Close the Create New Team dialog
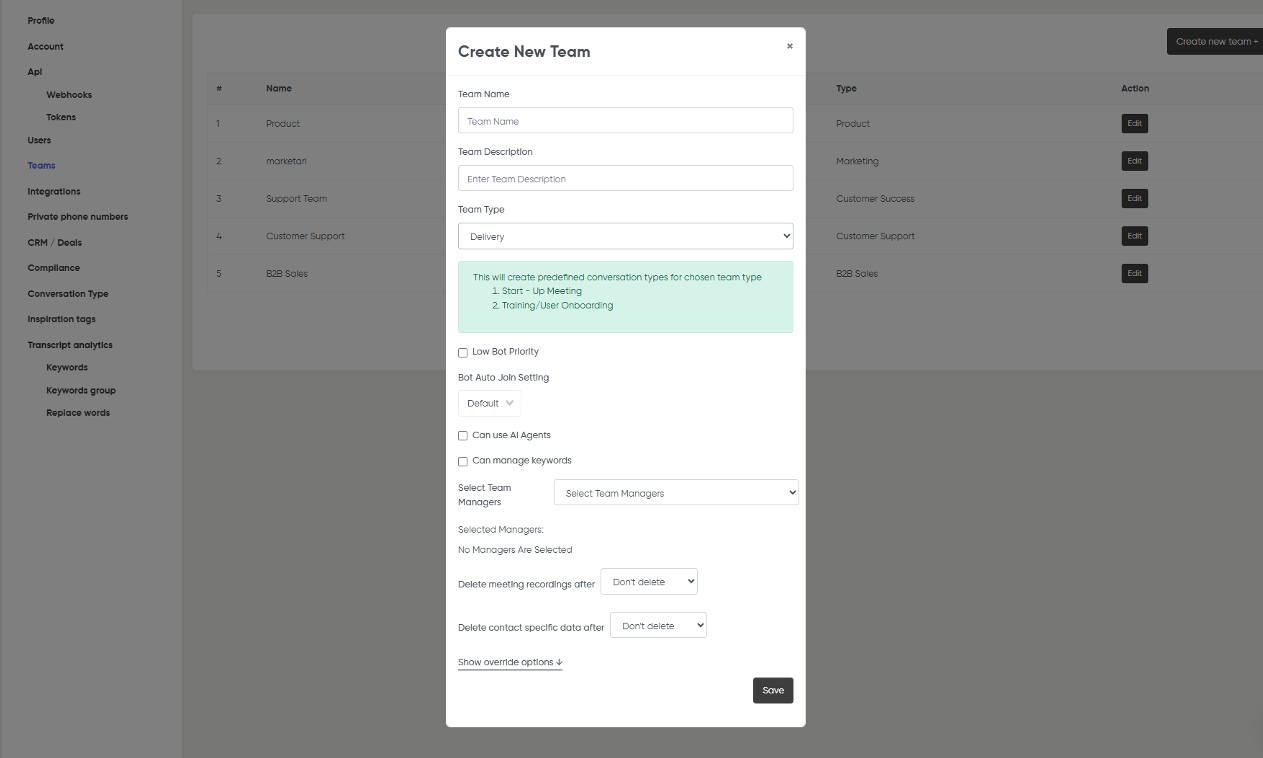This screenshot has height=758, width=1263. pyautogui.click(x=789, y=46)
